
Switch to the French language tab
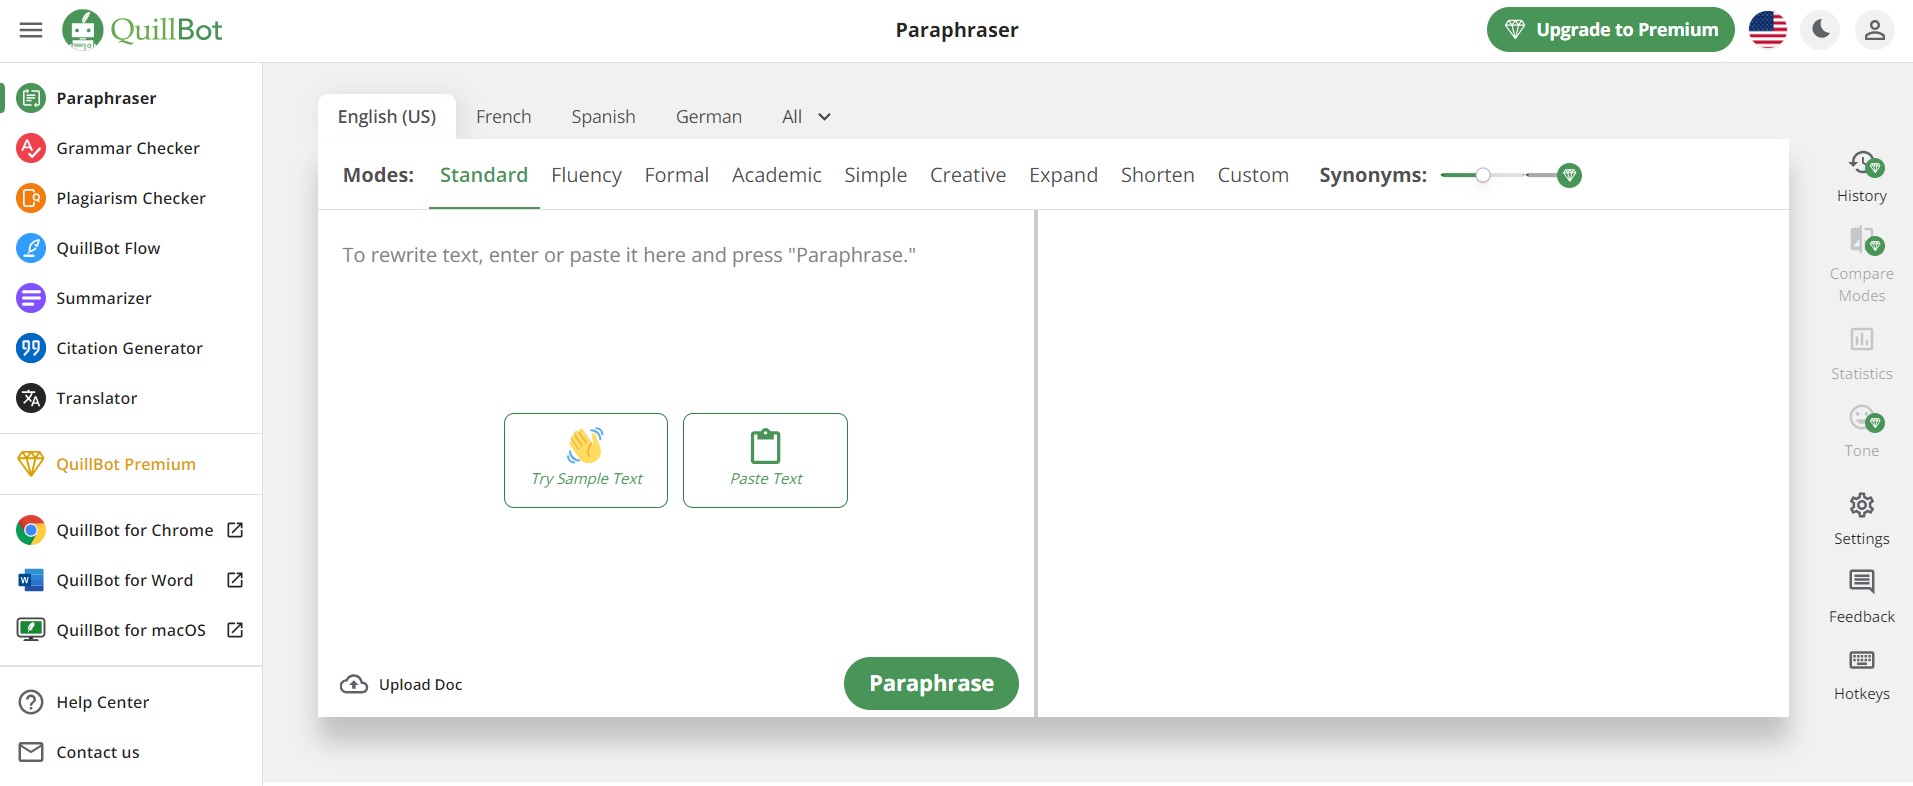(x=504, y=117)
